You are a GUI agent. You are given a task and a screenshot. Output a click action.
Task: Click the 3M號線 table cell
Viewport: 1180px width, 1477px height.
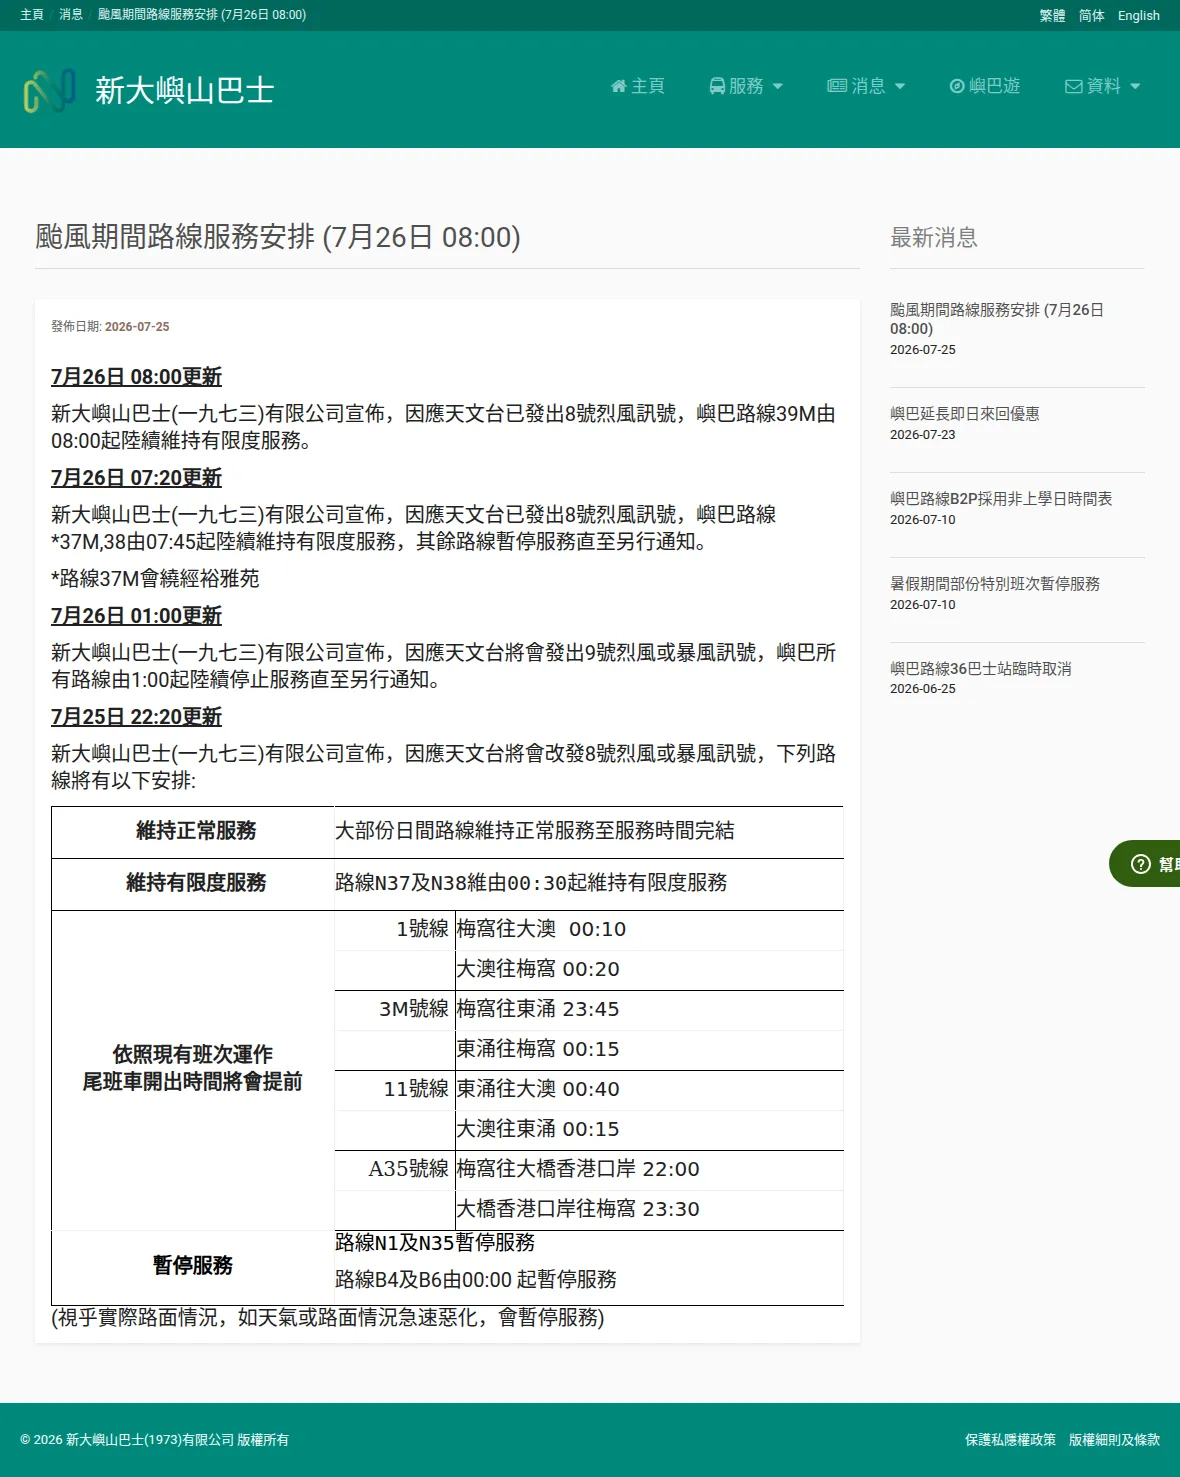point(394,1010)
